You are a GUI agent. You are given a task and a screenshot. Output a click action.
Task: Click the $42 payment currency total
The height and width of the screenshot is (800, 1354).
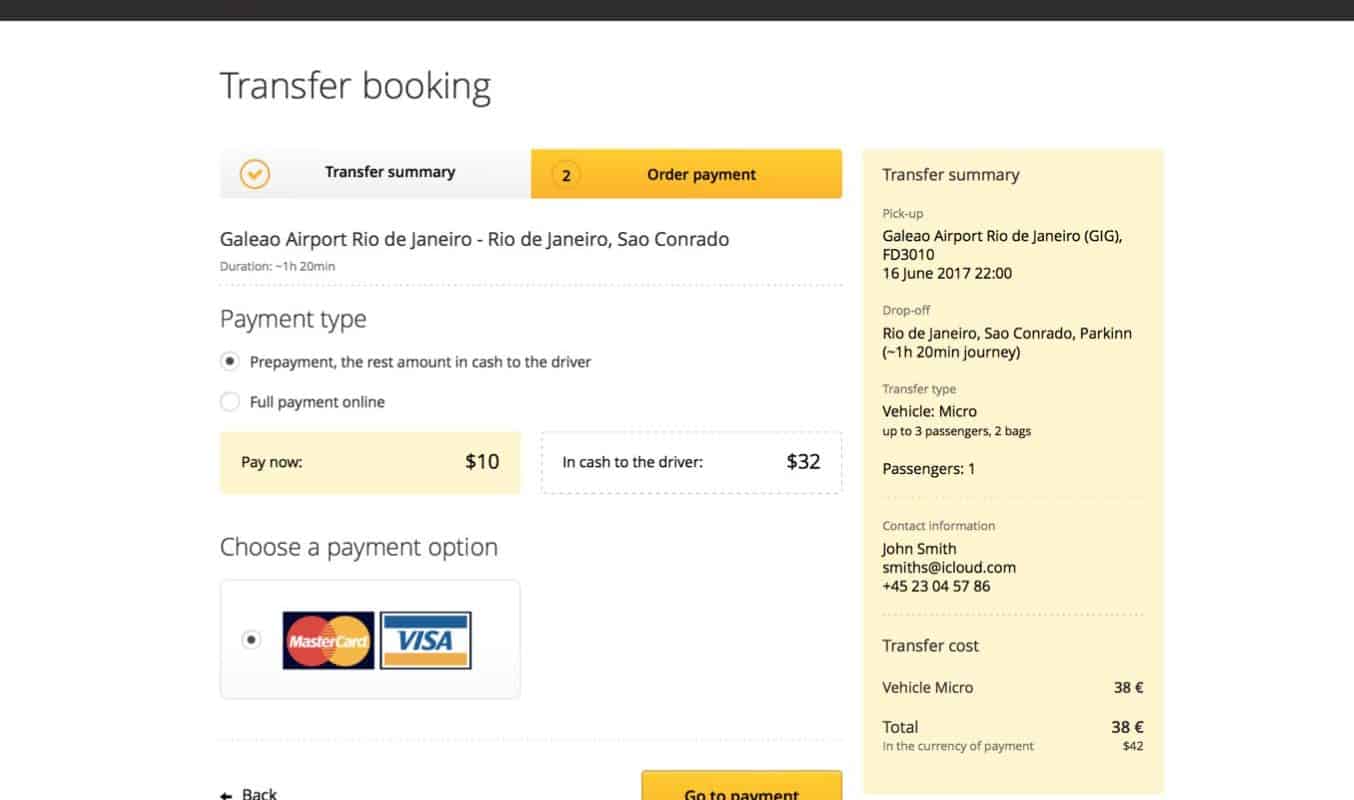(1132, 746)
